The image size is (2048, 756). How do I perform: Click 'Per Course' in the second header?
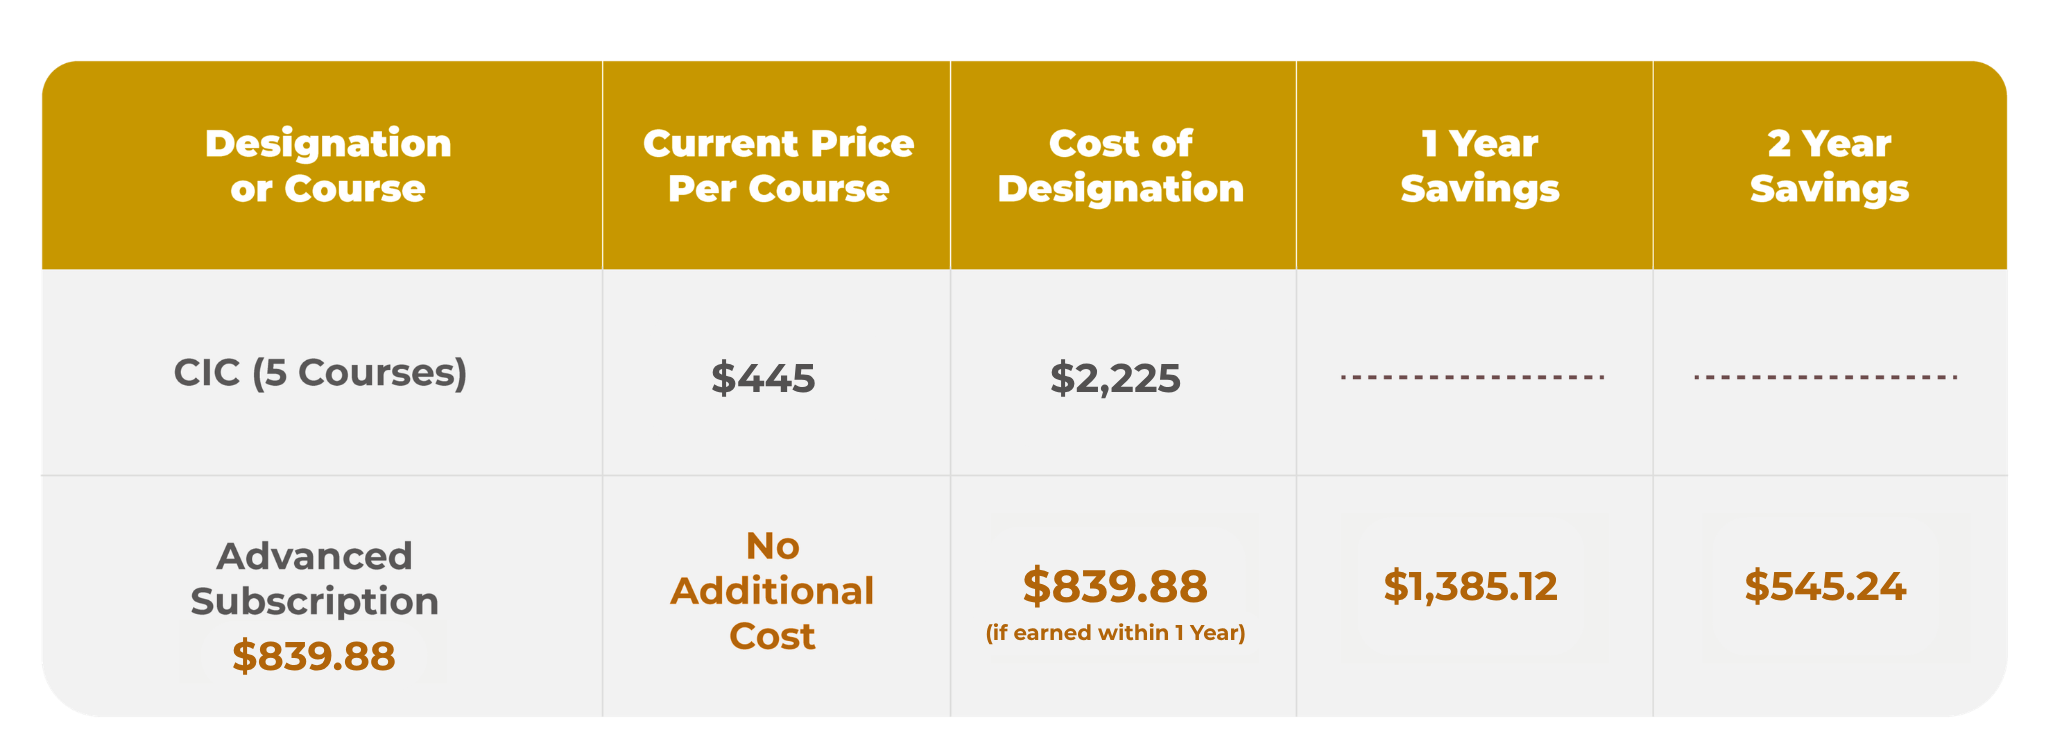point(778,189)
